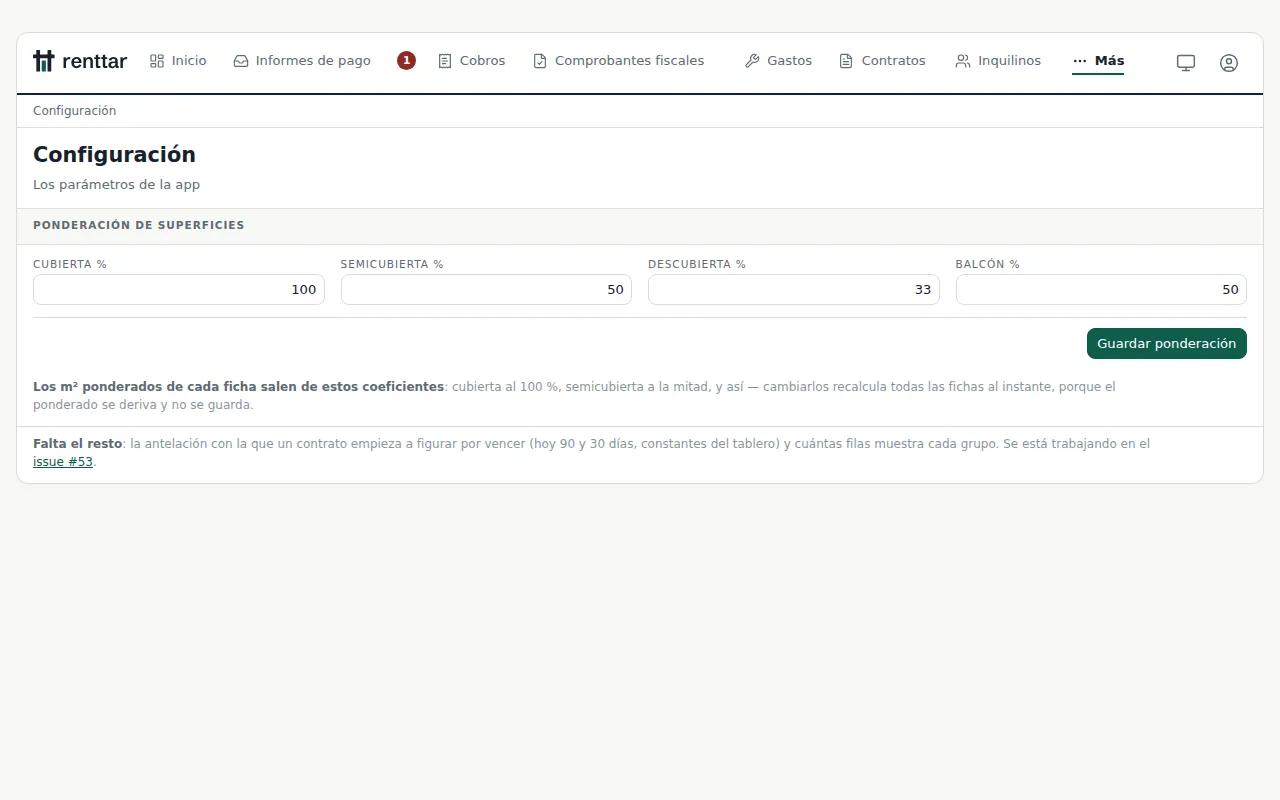
Task: Open the user account icon
Action: pos(1229,62)
